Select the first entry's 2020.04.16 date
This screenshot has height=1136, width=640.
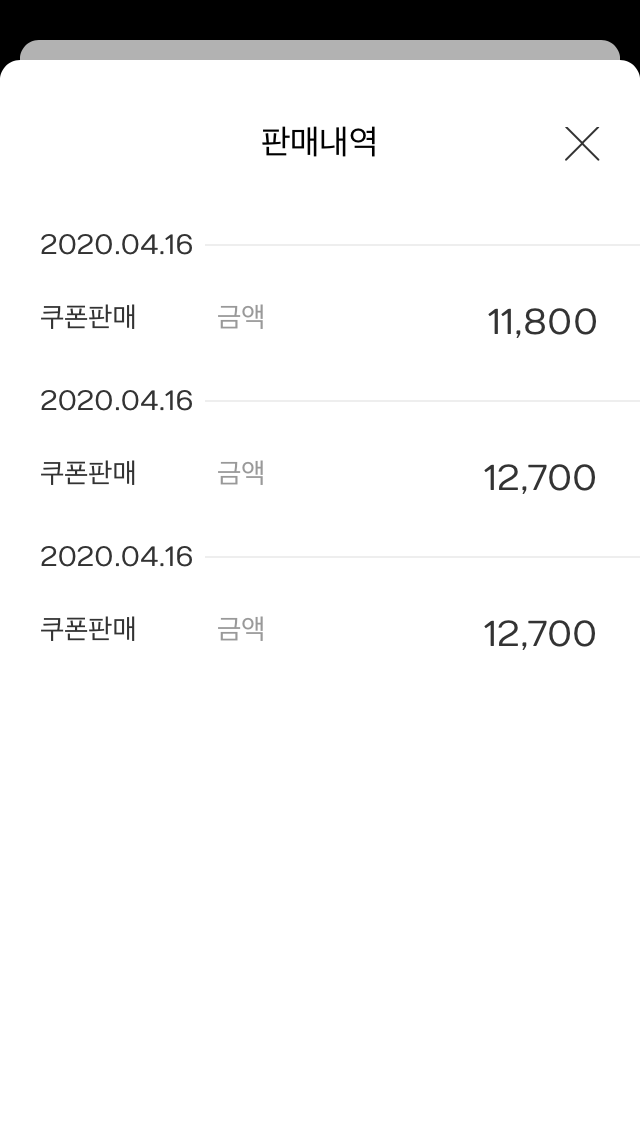(116, 245)
